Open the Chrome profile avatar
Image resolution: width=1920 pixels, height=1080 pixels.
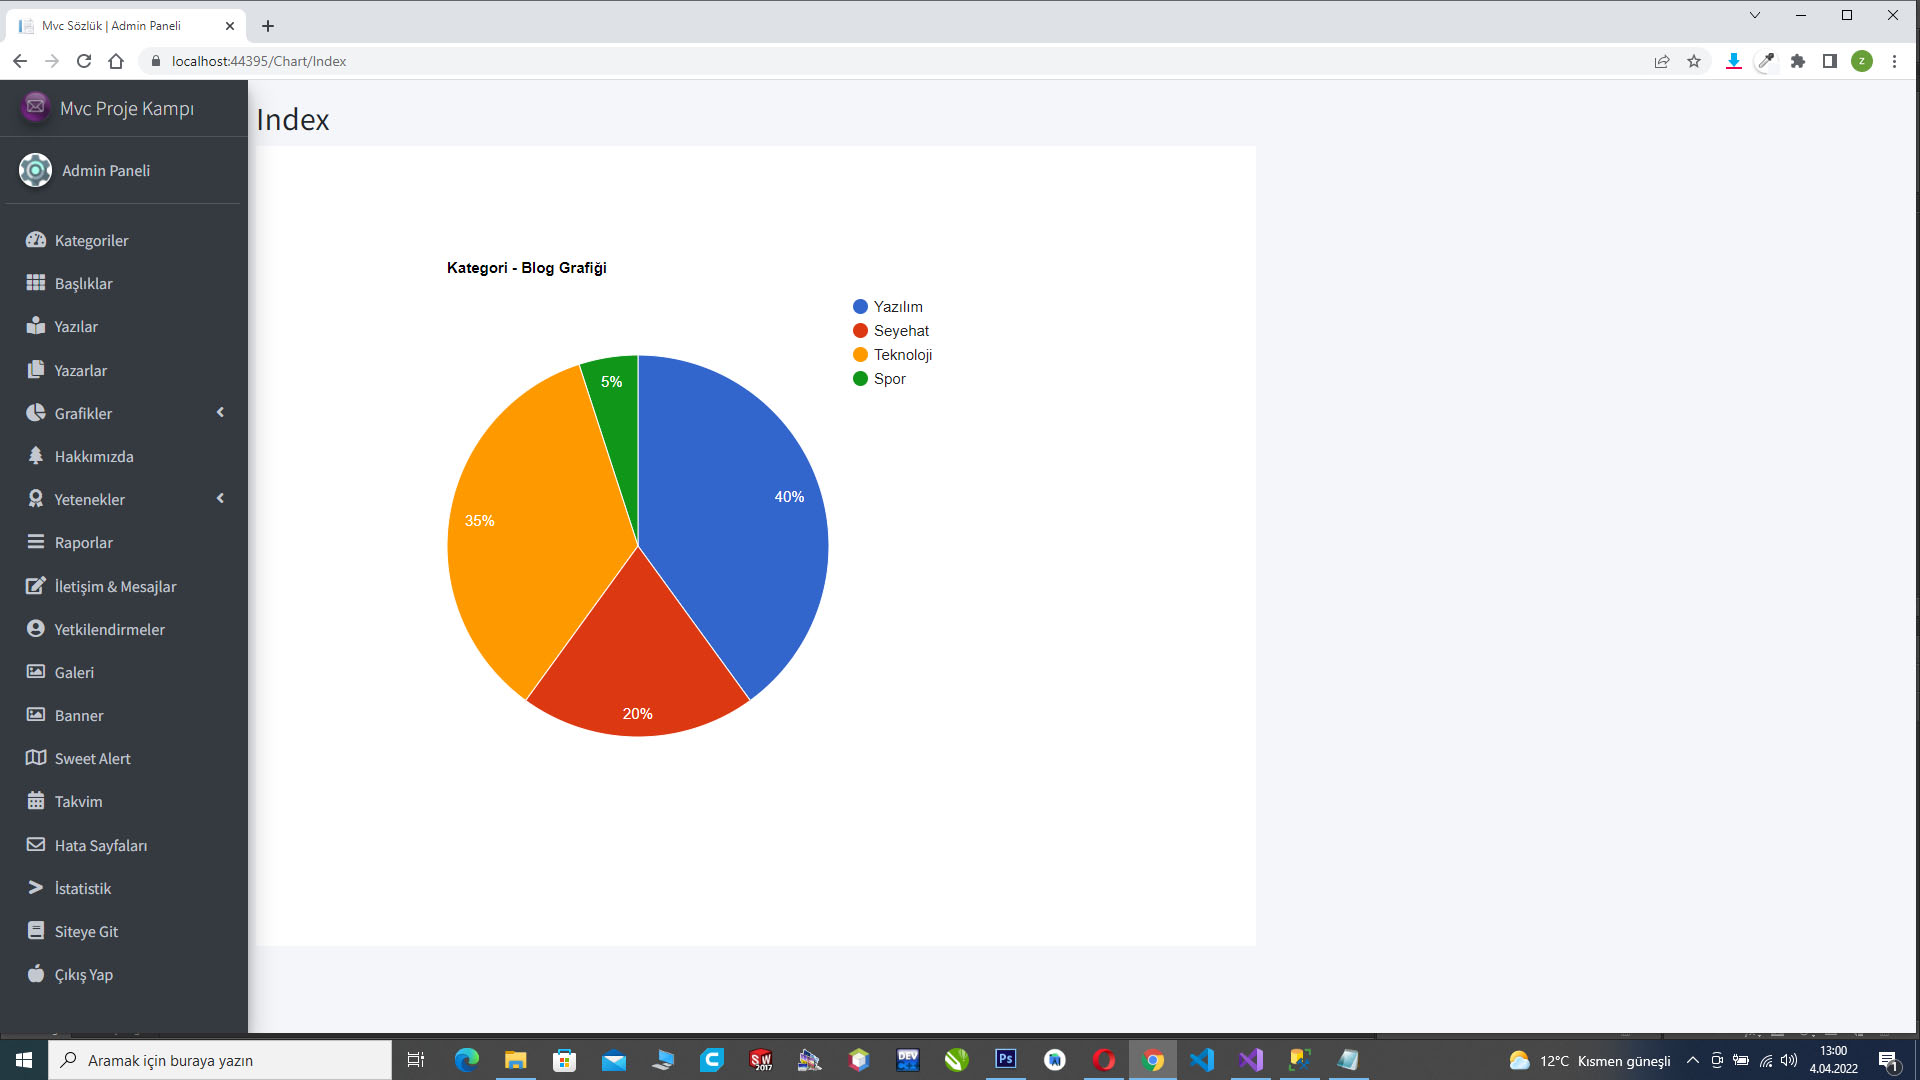[1862, 61]
